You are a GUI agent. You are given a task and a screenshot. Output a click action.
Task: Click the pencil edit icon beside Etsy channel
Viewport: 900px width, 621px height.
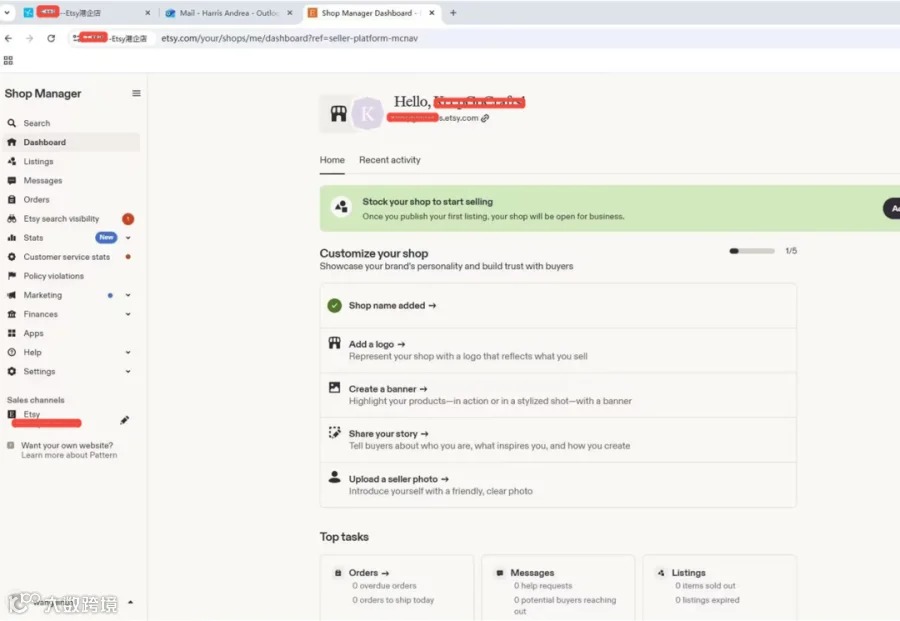(125, 420)
